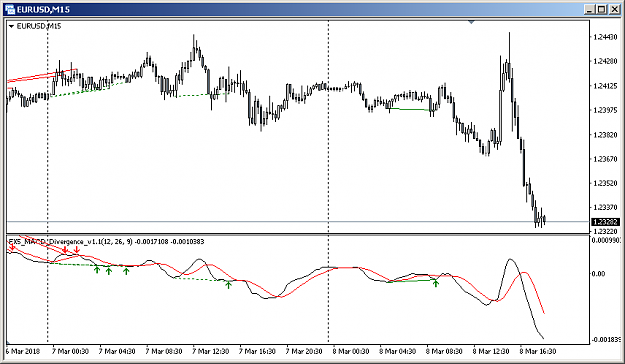This screenshot has height=364, width=625.
Task: Click the 0.00 level on indicator scale
Action: pos(598,273)
